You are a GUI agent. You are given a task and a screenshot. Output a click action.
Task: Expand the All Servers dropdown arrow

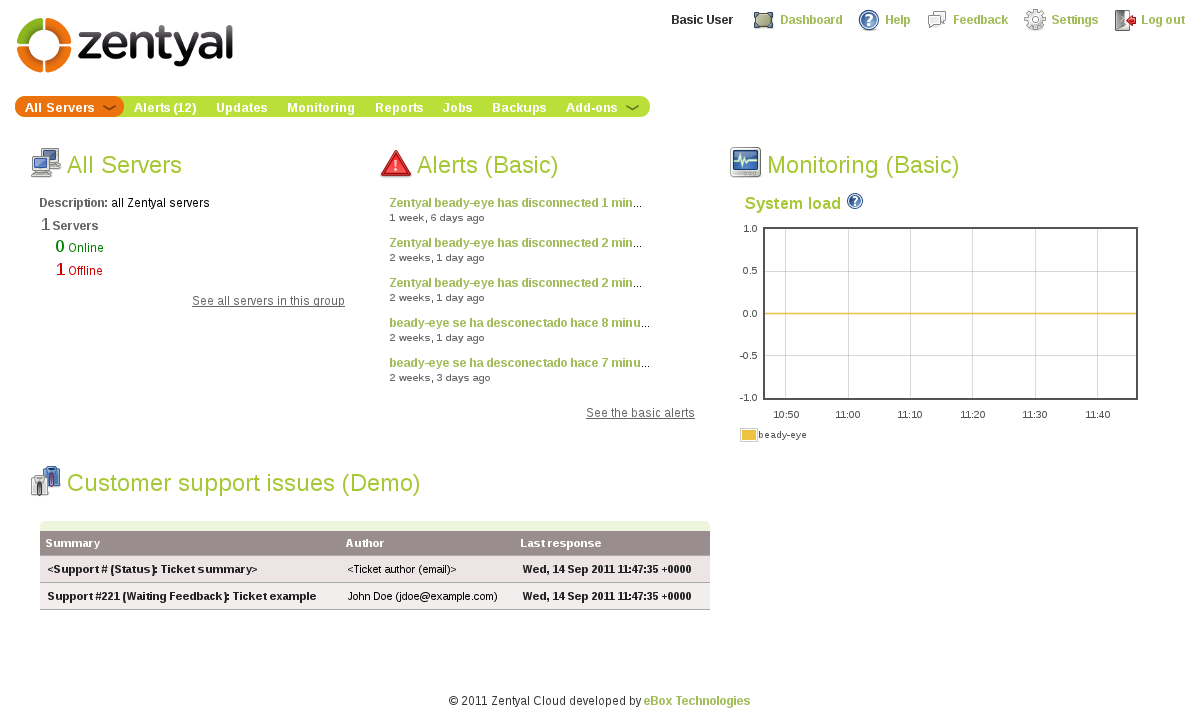110,107
